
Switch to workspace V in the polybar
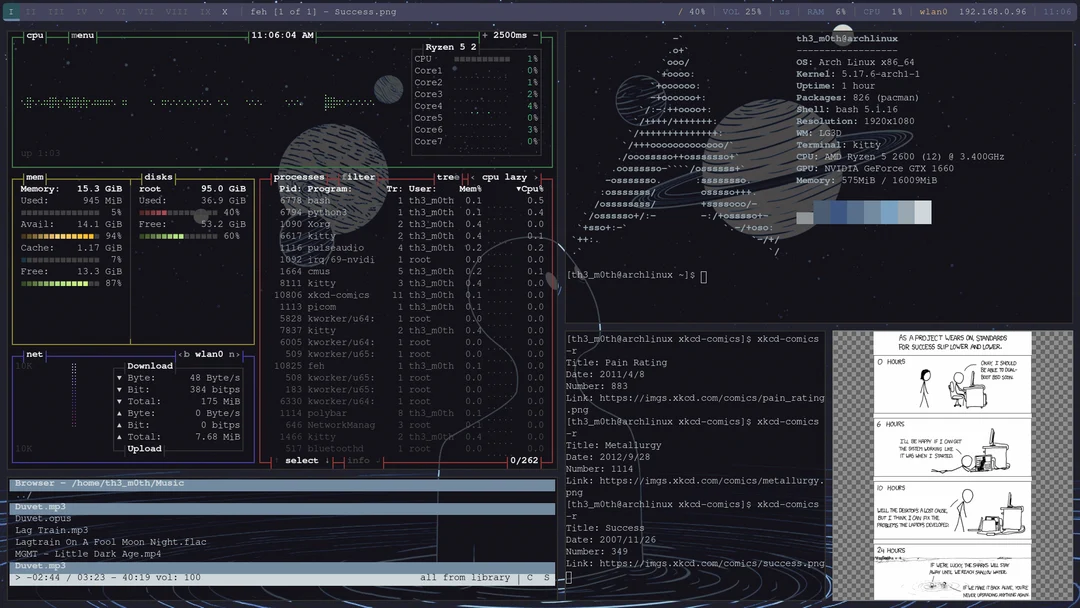tap(101, 11)
